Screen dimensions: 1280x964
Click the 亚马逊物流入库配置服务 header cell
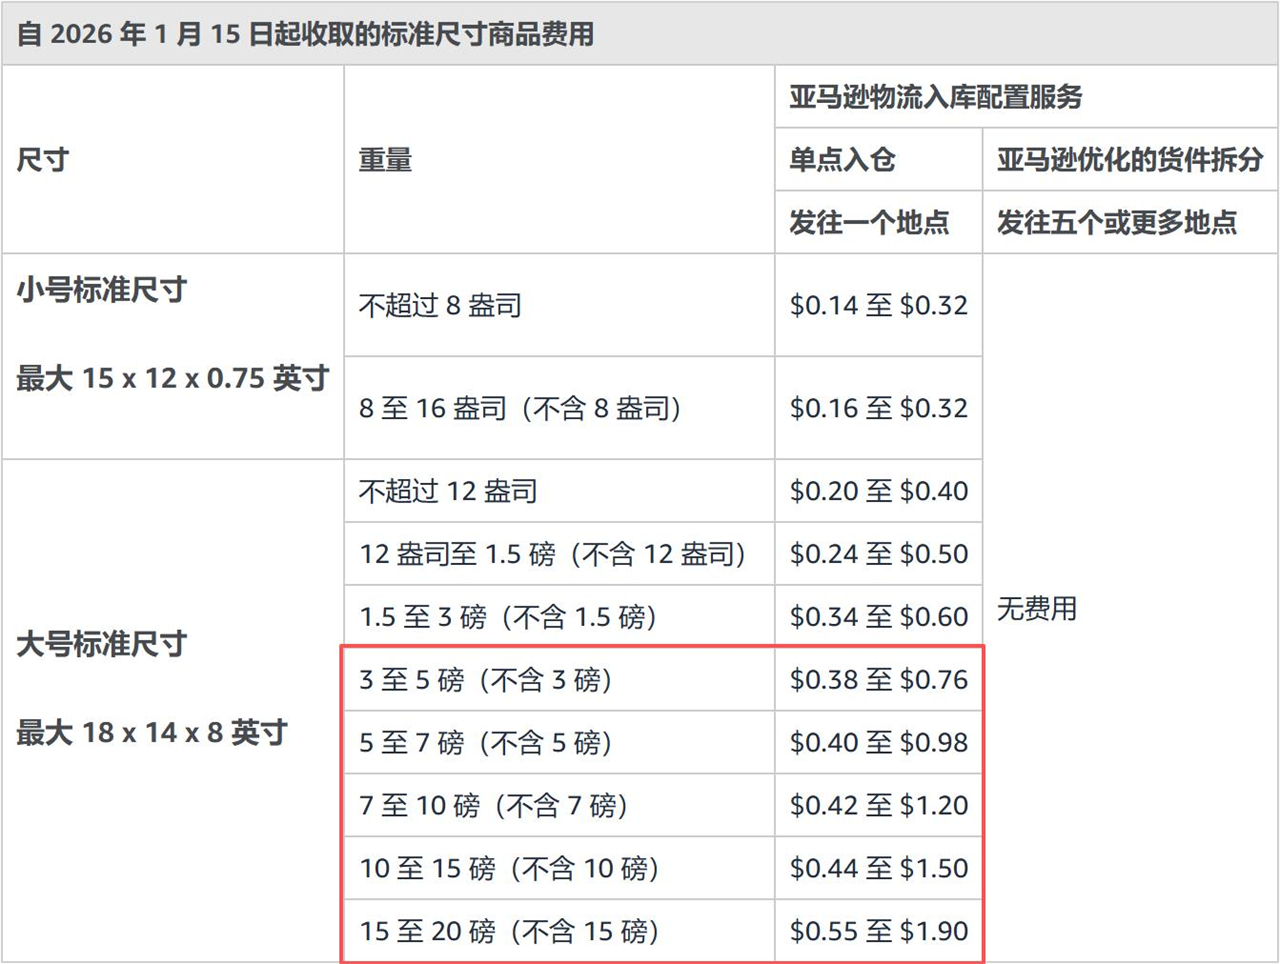pyautogui.click(x=936, y=97)
